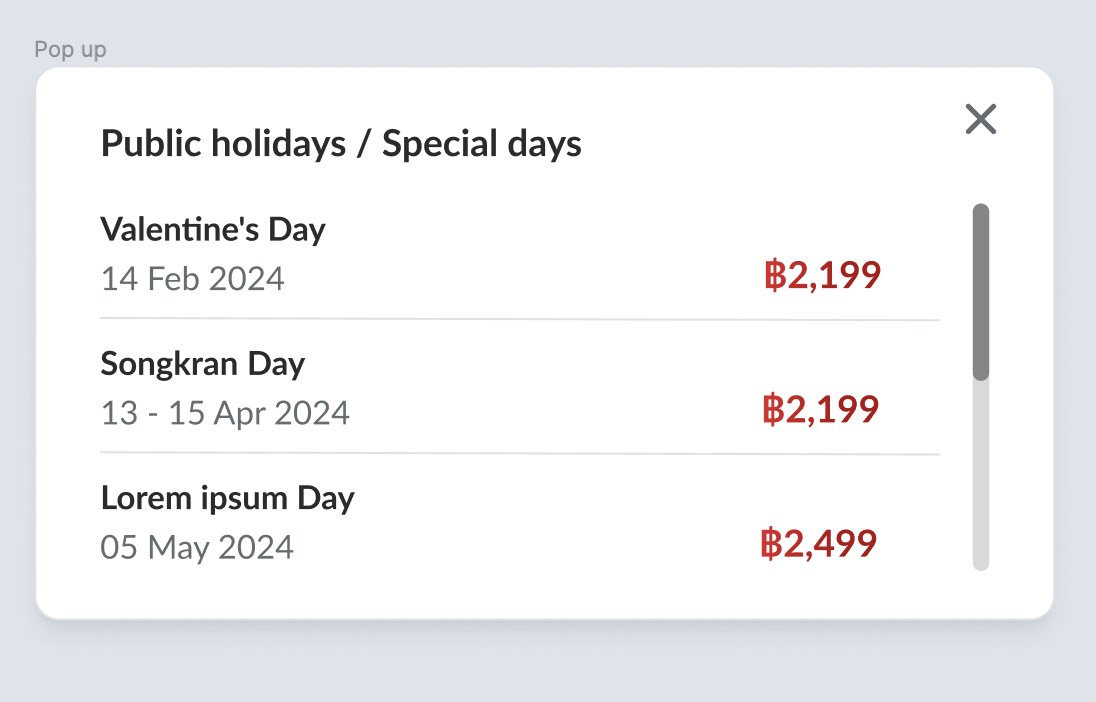The width and height of the screenshot is (1096, 702).
Task: Click the 05 May 2024 date
Action: click(x=197, y=546)
